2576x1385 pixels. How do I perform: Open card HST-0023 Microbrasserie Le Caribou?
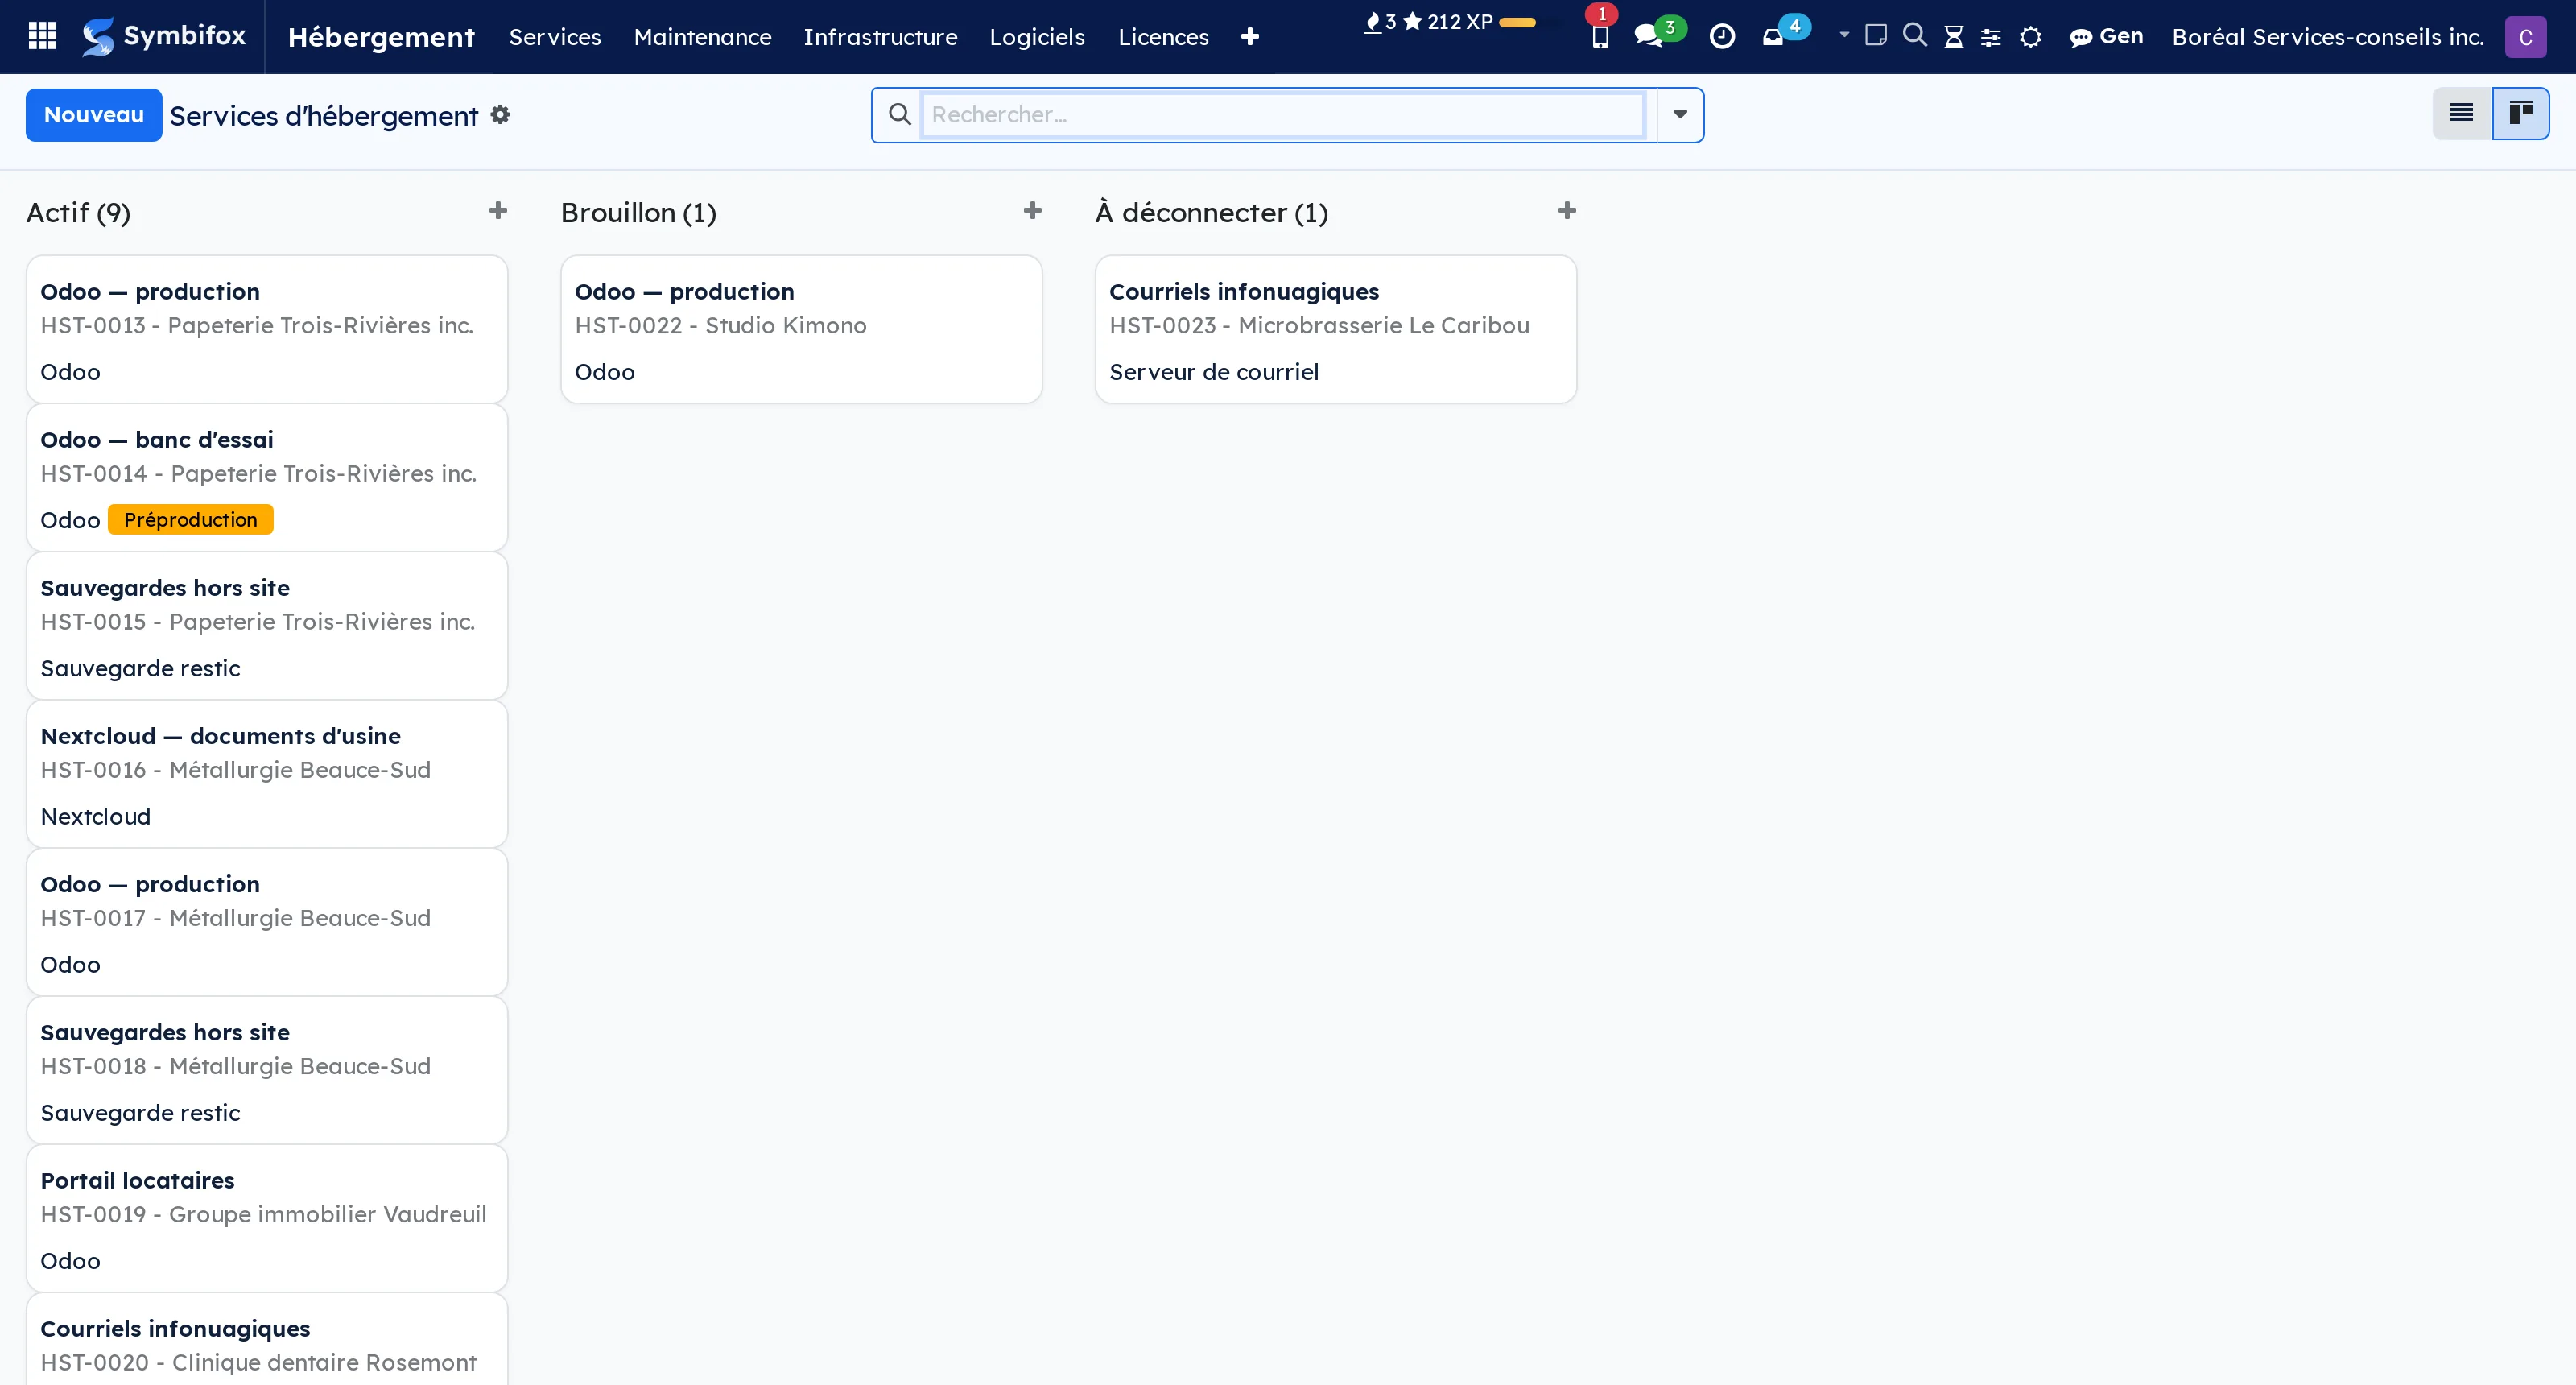[x=1336, y=330]
